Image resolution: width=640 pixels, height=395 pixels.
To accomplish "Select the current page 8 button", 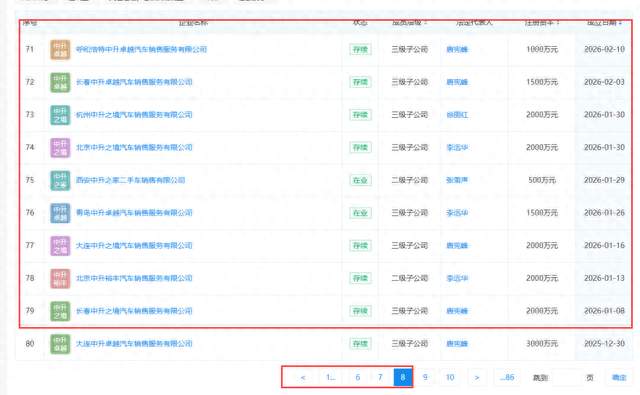I will pyautogui.click(x=402, y=377).
